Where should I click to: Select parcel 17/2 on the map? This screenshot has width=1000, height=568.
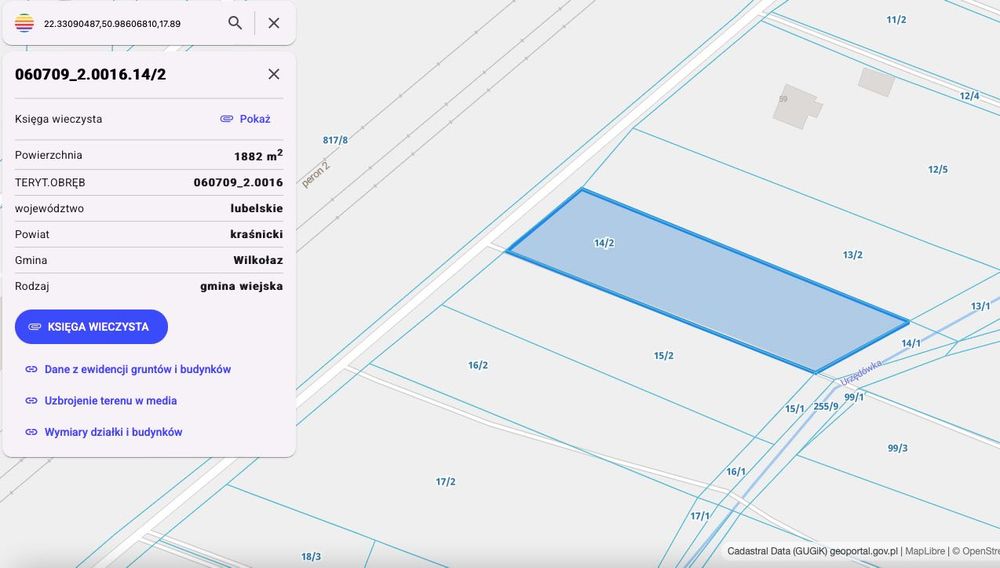tap(445, 482)
